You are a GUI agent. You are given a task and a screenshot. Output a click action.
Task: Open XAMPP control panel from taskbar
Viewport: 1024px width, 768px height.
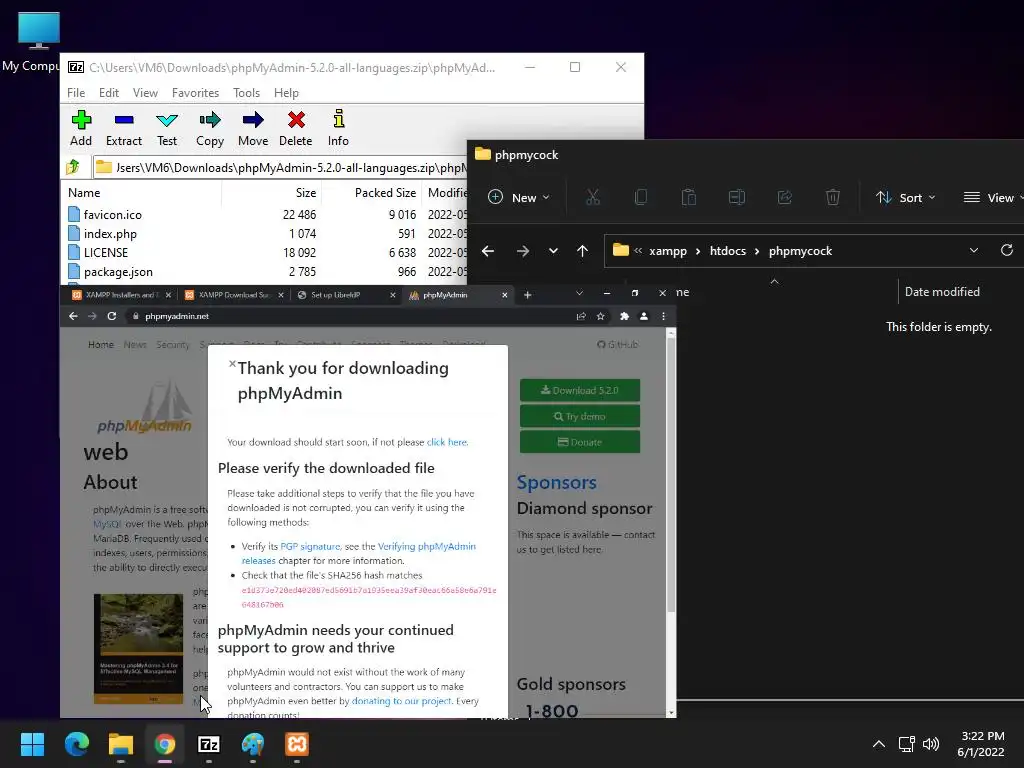[296, 744]
